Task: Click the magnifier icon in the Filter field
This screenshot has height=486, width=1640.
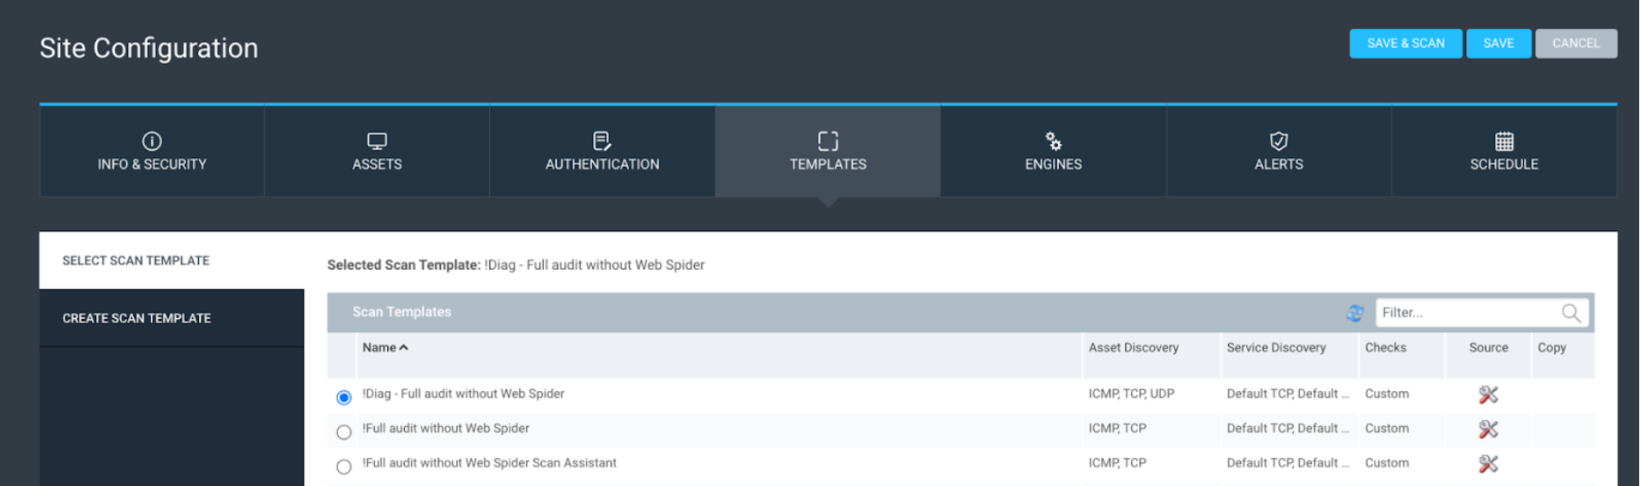Action: click(1571, 313)
